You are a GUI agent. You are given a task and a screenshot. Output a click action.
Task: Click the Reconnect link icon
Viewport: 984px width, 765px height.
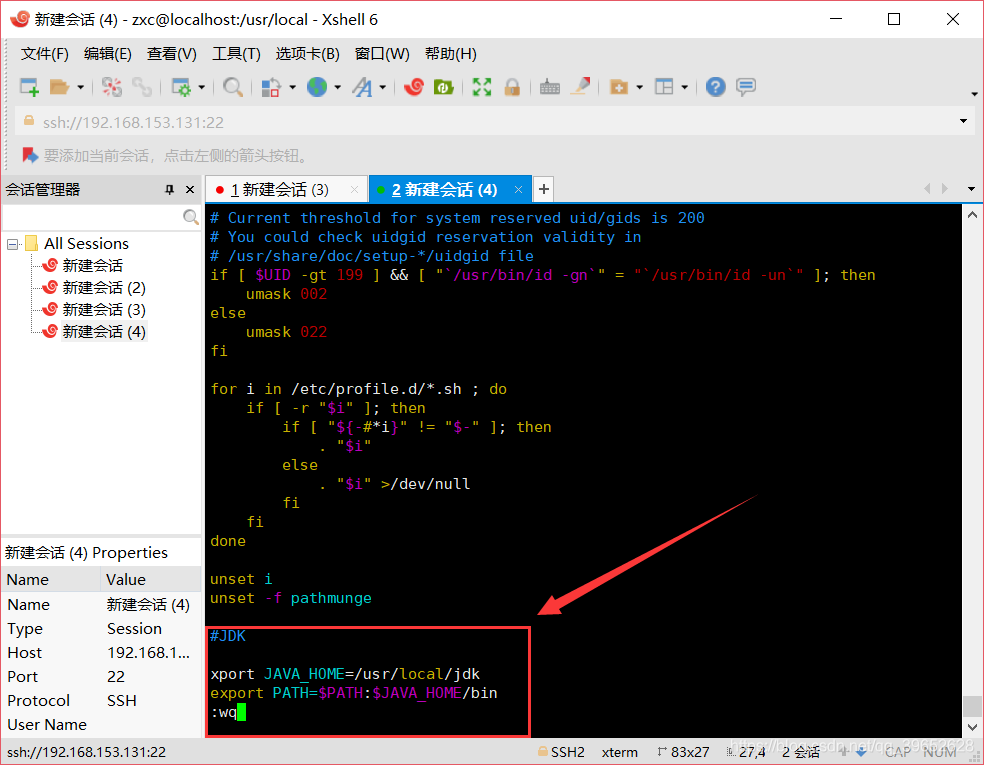coord(142,87)
